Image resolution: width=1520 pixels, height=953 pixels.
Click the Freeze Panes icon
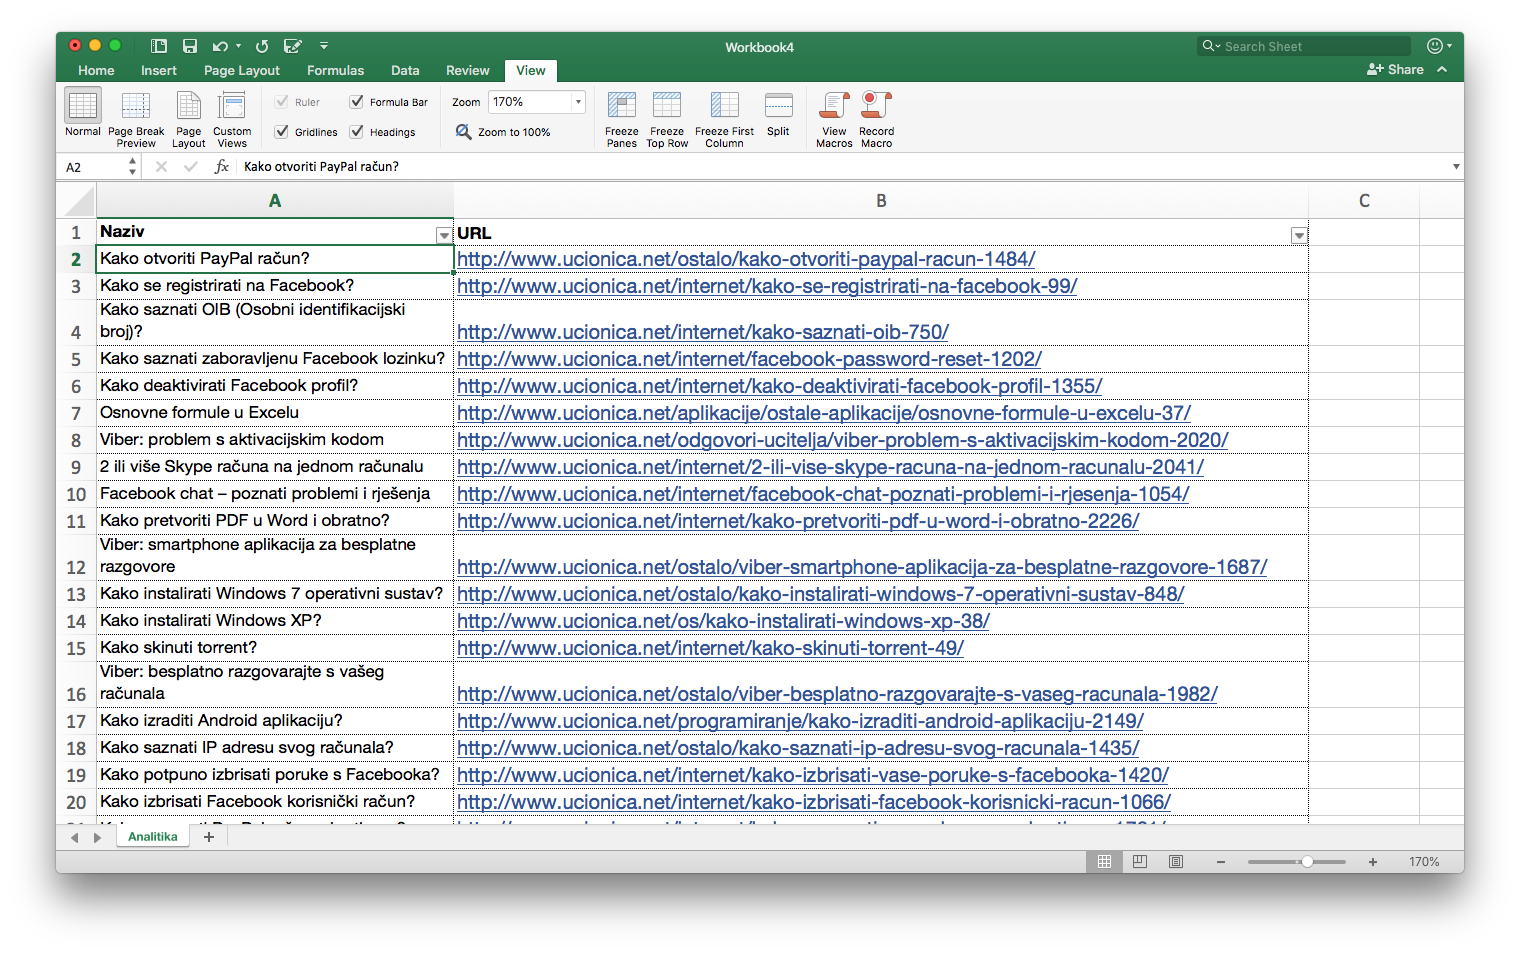tap(621, 106)
